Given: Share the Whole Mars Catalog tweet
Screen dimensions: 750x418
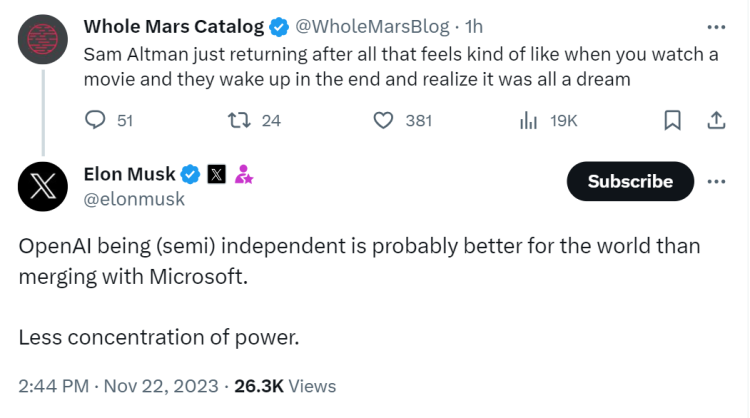Looking at the screenshot, I should pos(716,120).
